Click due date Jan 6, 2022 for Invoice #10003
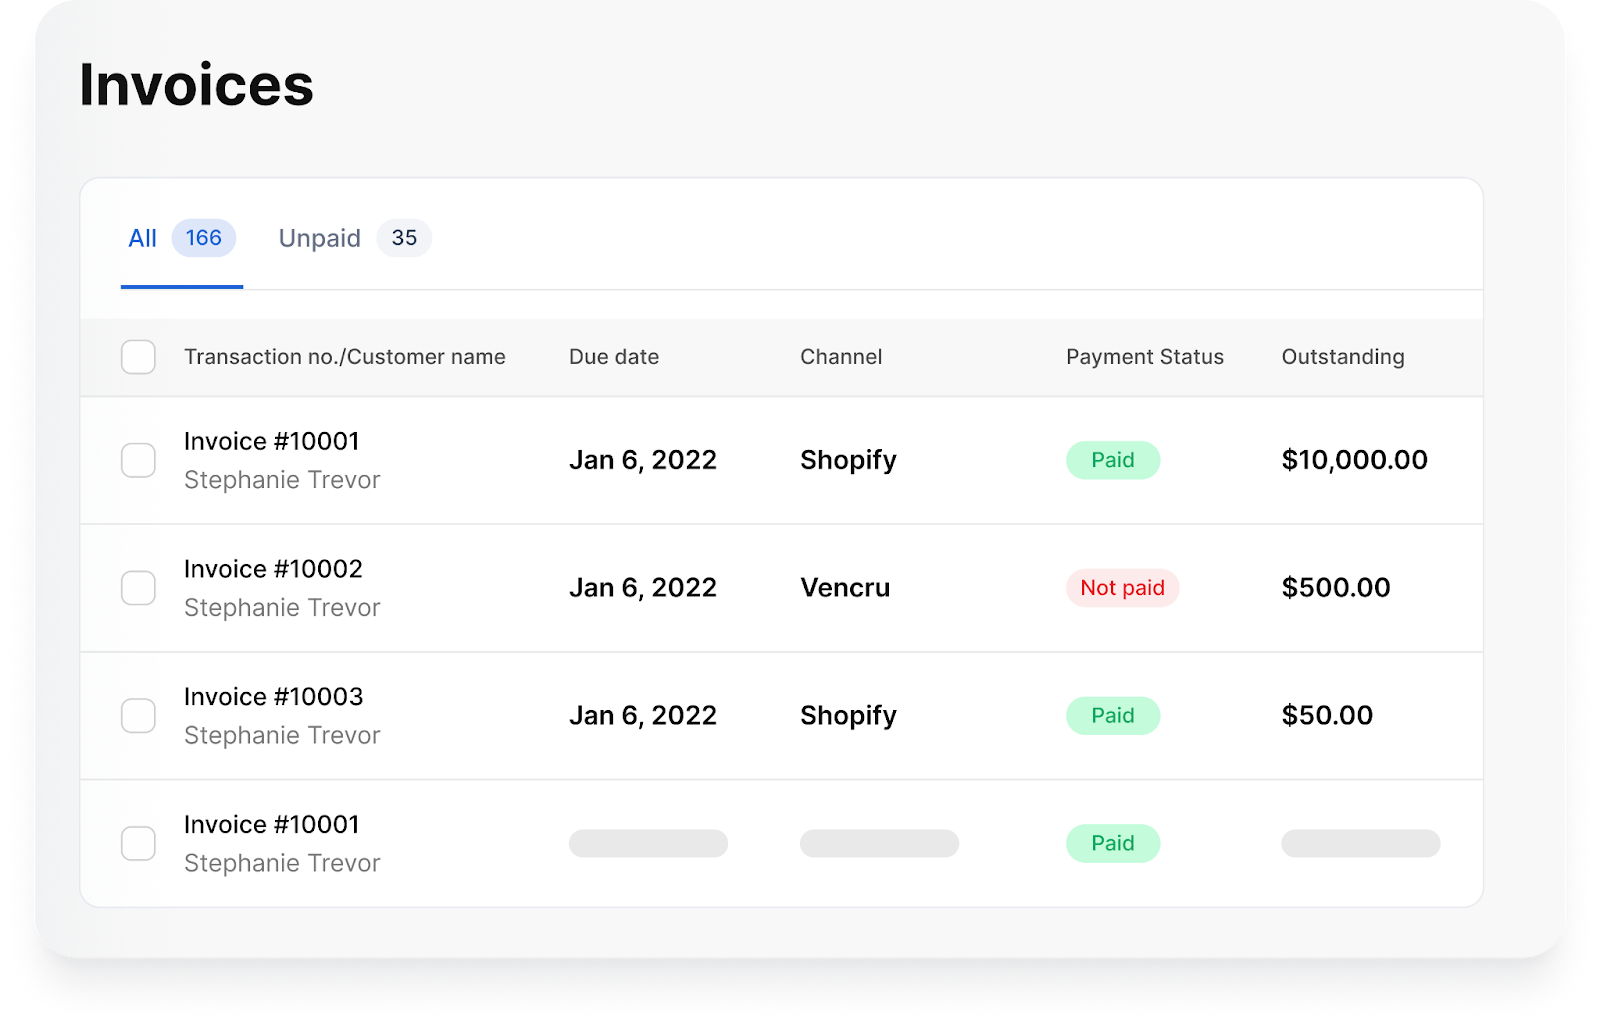This screenshot has height=1027, width=1600. (x=643, y=716)
